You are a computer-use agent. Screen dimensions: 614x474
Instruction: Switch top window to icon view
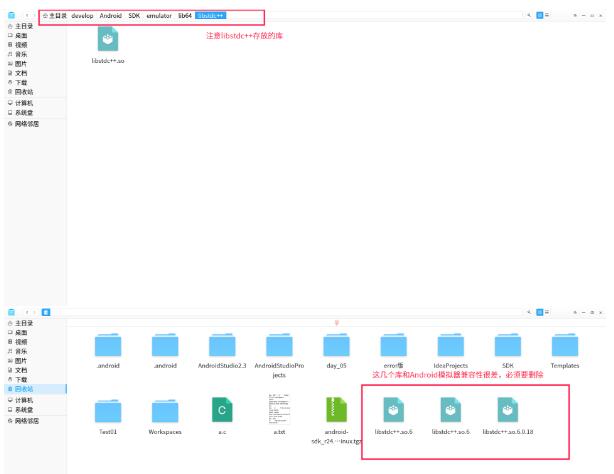(x=540, y=15)
